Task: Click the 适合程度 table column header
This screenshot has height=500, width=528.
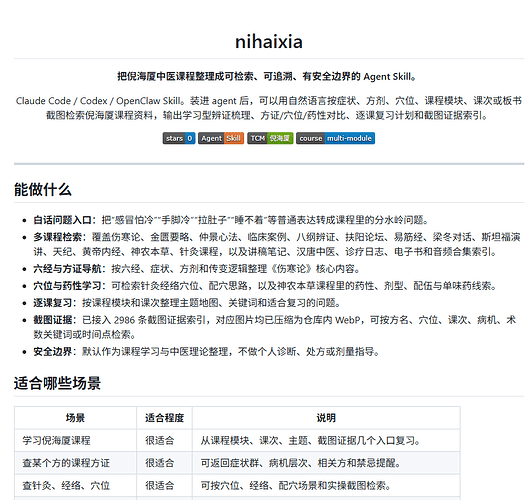Action: coord(164,418)
